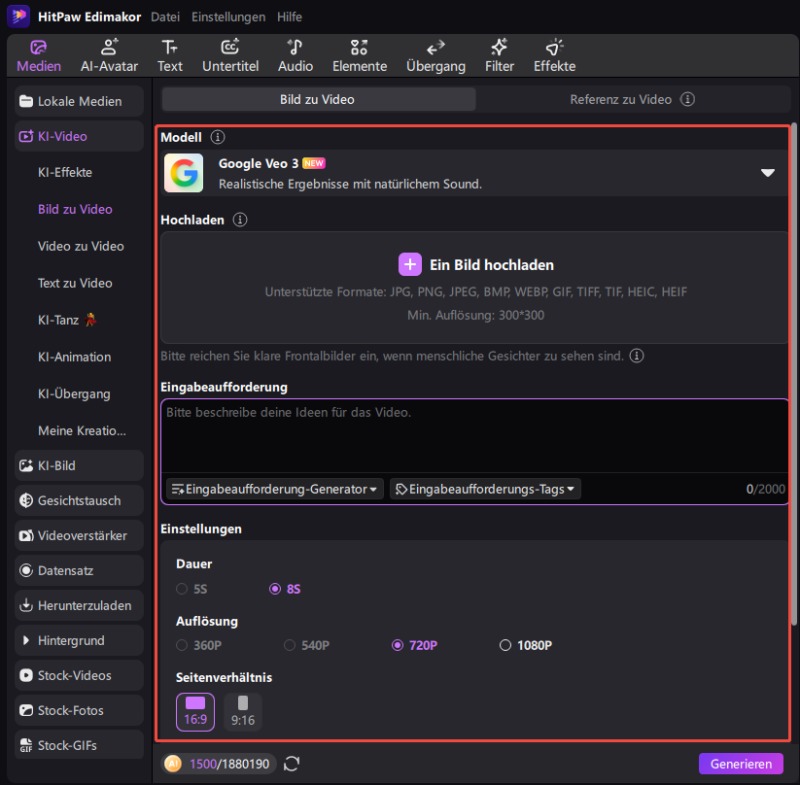The height and width of the screenshot is (785, 800).
Task: Open KI-Bild in the sidebar
Action: pyautogui.click(x=79, y=465)
